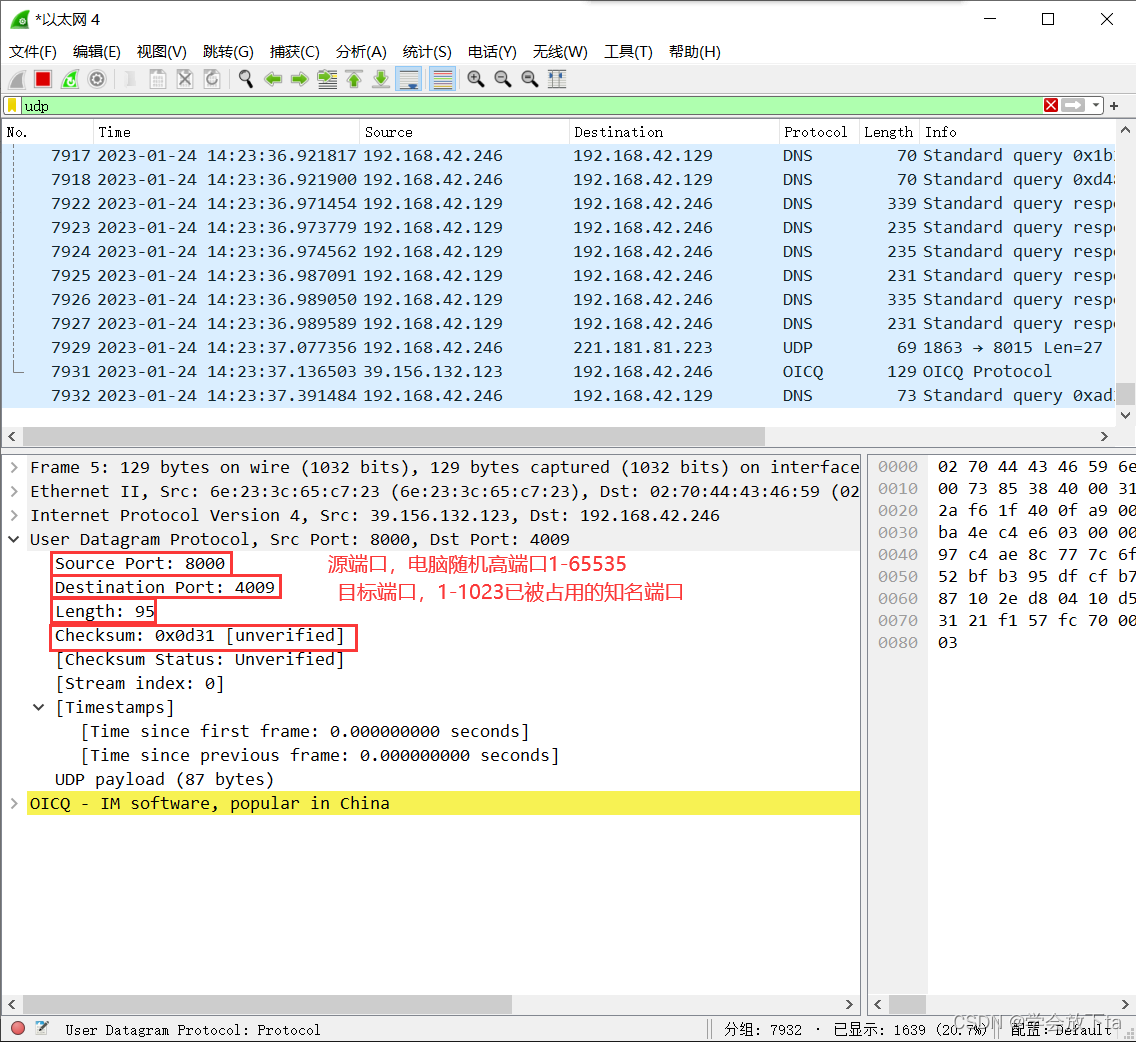Sort by the Protocol column header
Viewport: 1136px width, 1042px height.
819,132
